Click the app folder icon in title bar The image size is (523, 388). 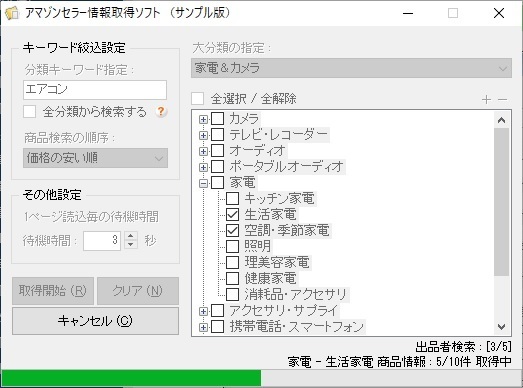coord(12,13)
